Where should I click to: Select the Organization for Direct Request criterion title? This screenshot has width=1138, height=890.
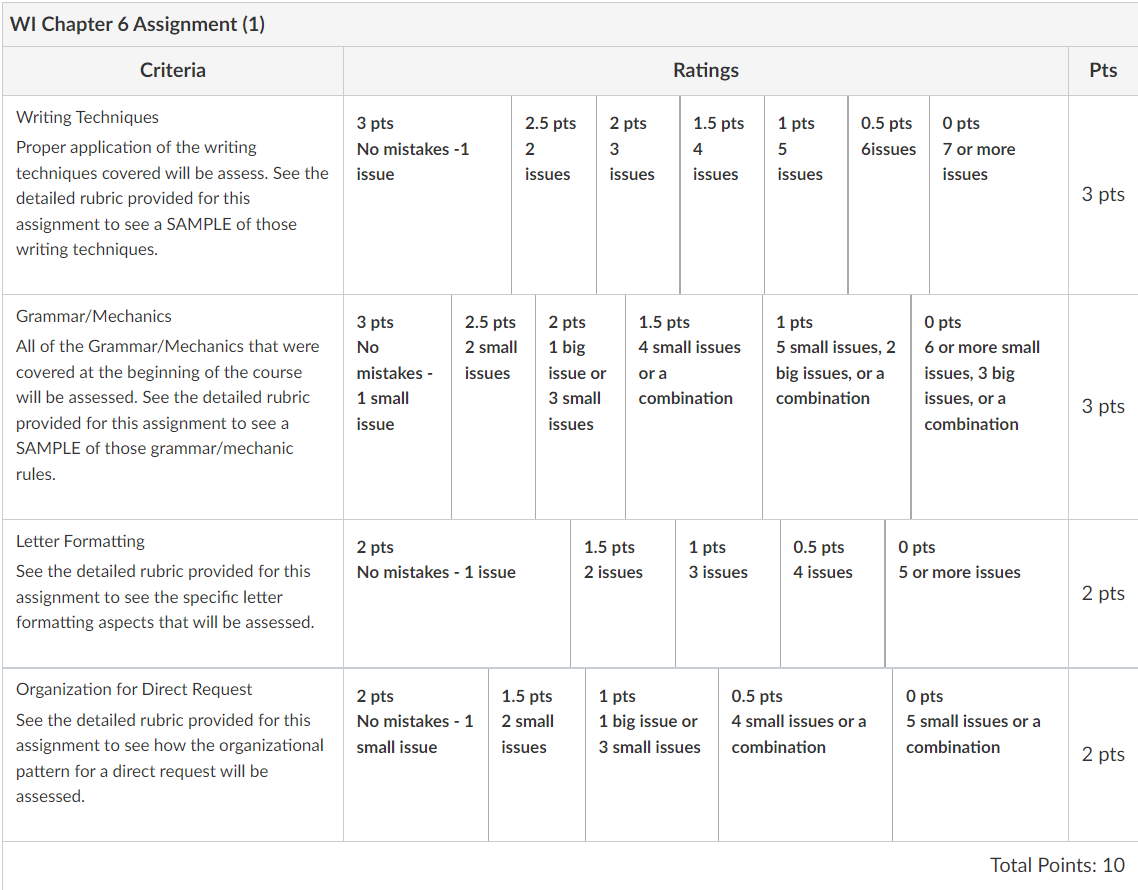(134, 689)
